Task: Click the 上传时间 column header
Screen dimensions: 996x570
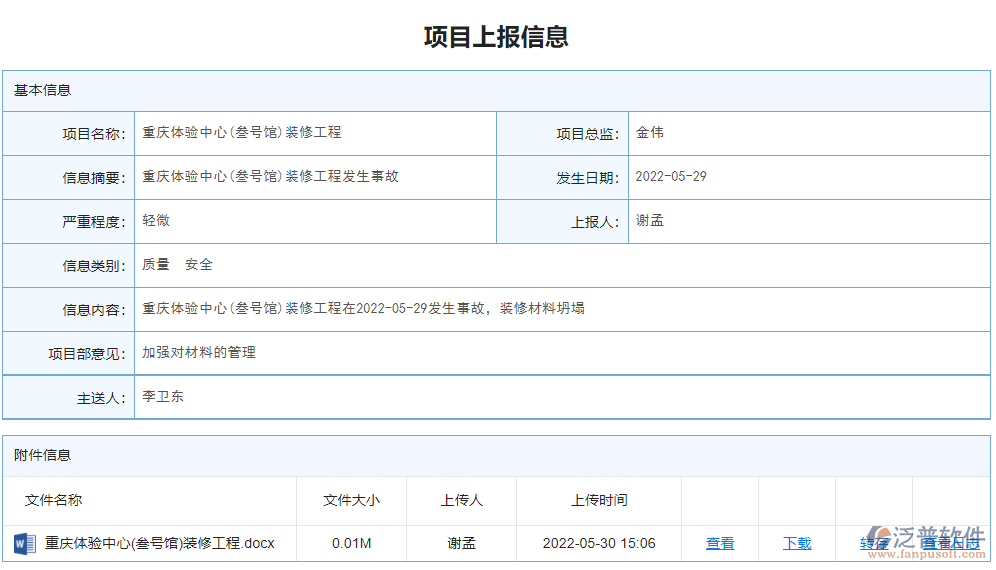Action: (599, 500)
